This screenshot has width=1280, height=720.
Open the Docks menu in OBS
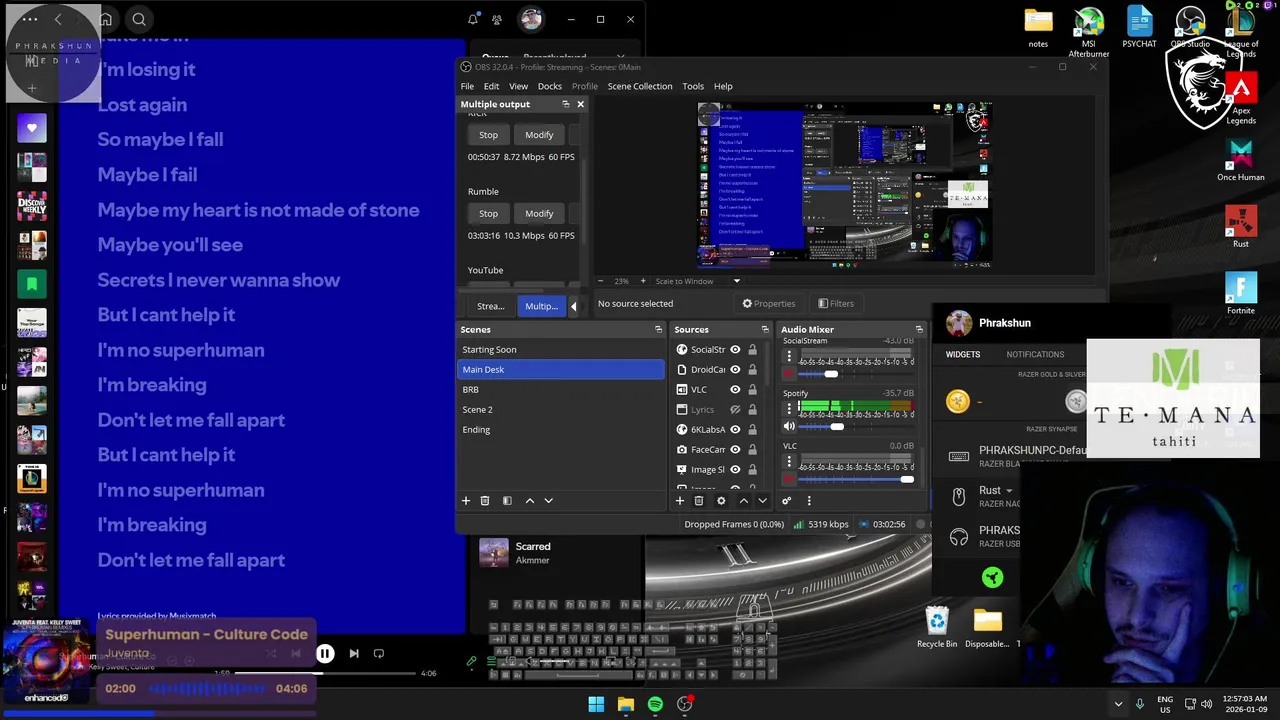[550, 86]
